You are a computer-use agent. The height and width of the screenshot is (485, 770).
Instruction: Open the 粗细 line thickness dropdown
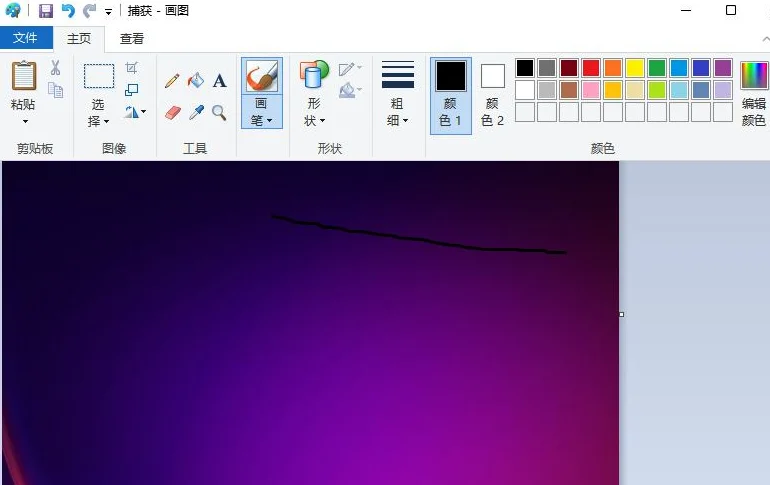[x=397, y=93]
